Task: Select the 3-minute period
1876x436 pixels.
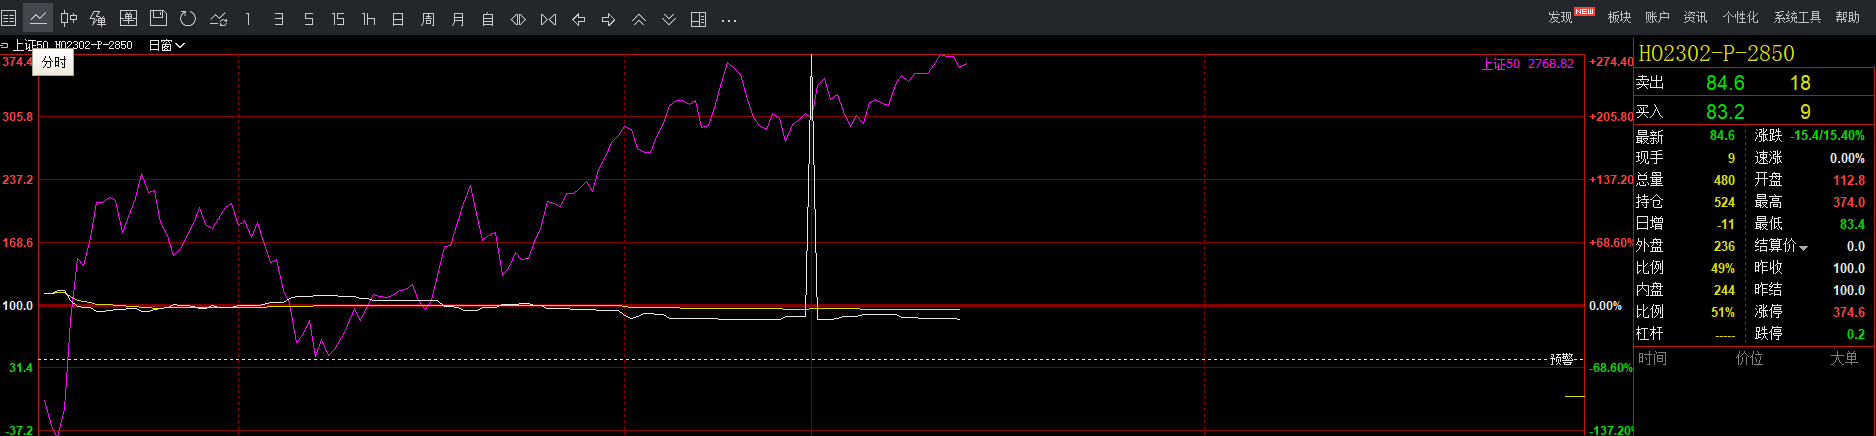Action: tap(278, 18)
